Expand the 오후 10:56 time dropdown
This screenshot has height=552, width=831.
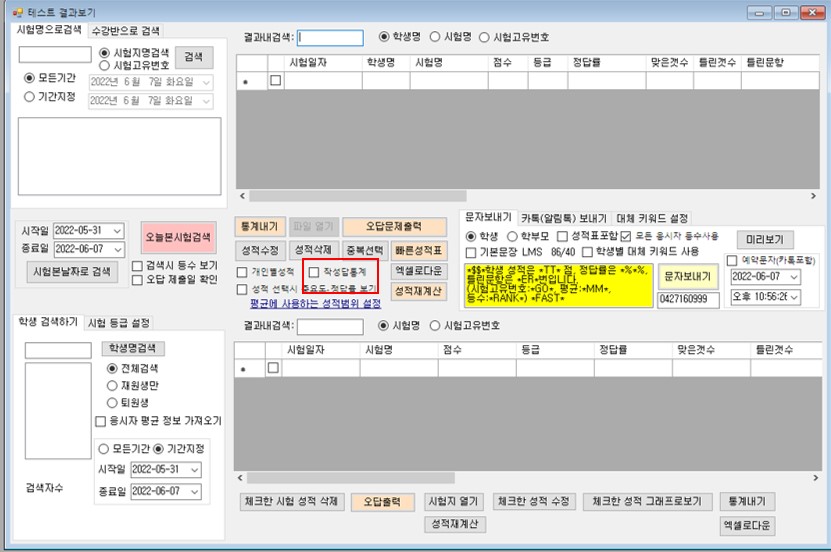(x=793, y=297)
